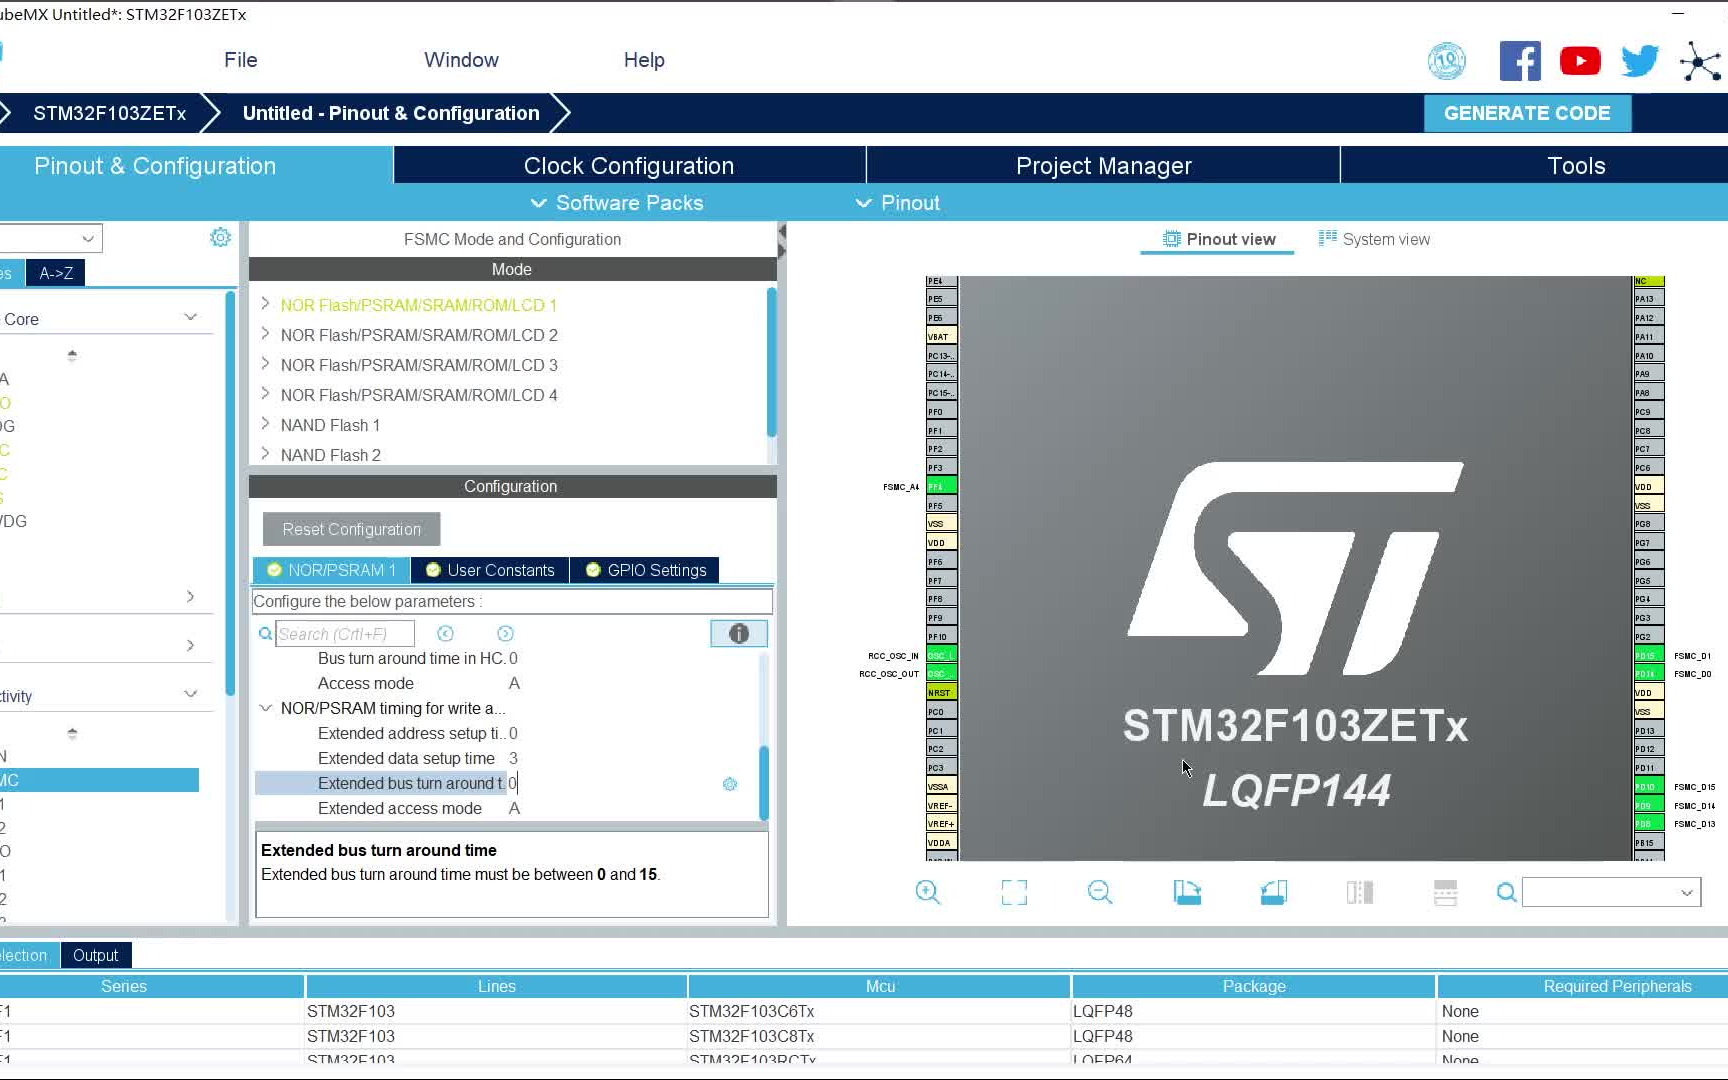Expand NOR Flash/PSRAM/SRAM/ROM/LCD 3 mode

point(265,364)
